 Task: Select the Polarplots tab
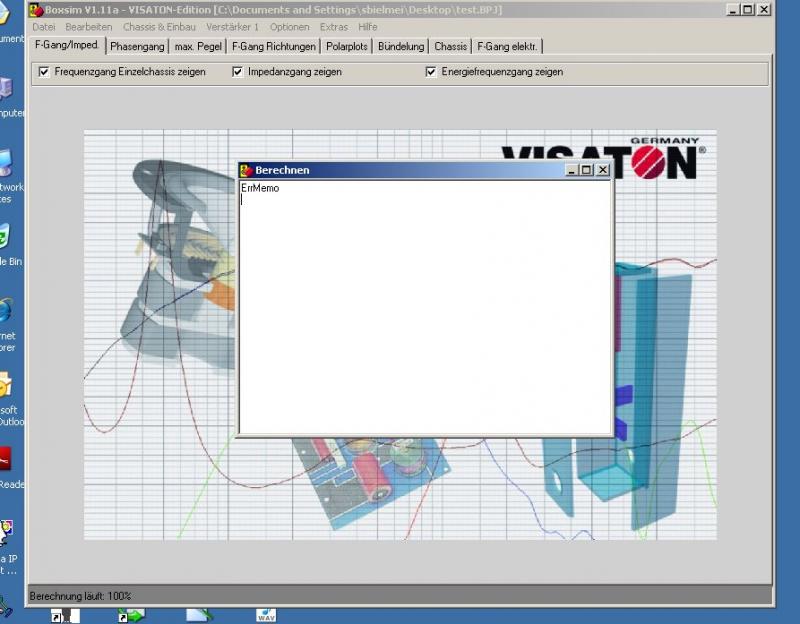pyautogui.click(x=348, y=46)
